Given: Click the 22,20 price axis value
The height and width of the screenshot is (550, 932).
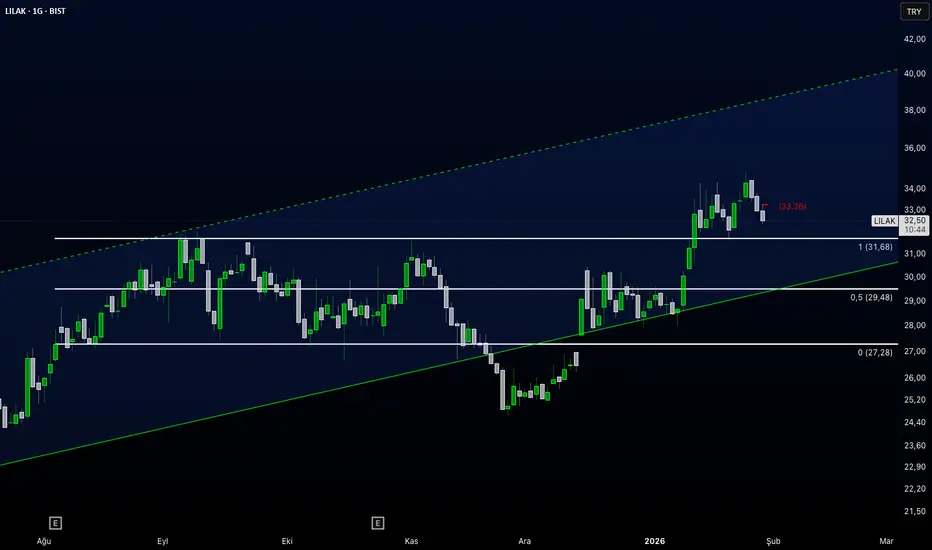Looking at the screenshot, I should pyautogui.click(x=915, y=489).
